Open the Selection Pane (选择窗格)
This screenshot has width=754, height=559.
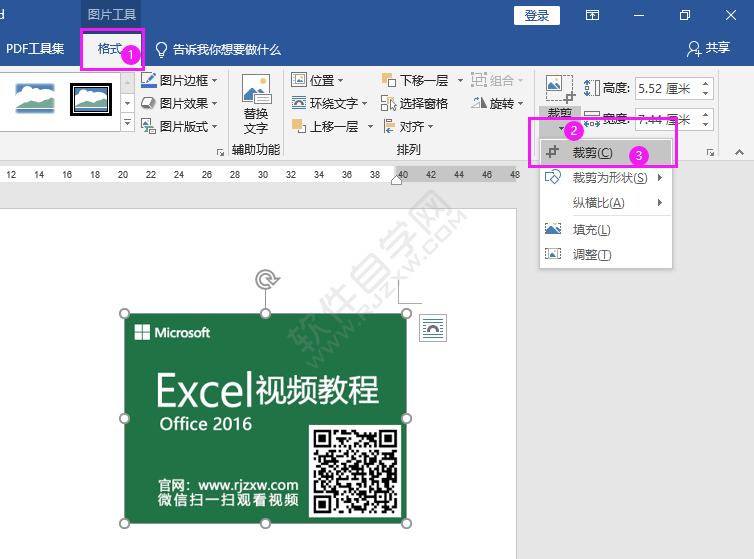click(x=415, y=103)
